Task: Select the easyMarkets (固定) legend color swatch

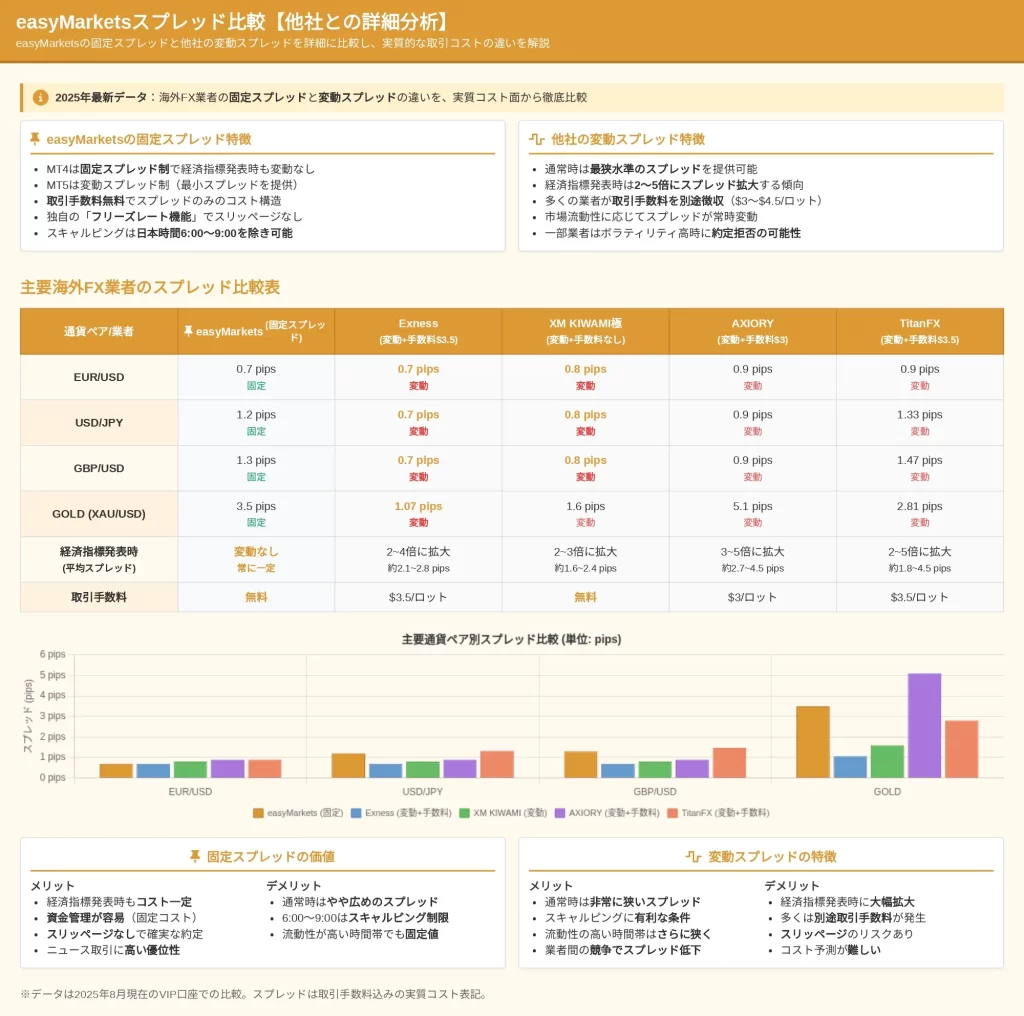Action: click(258, 813)
